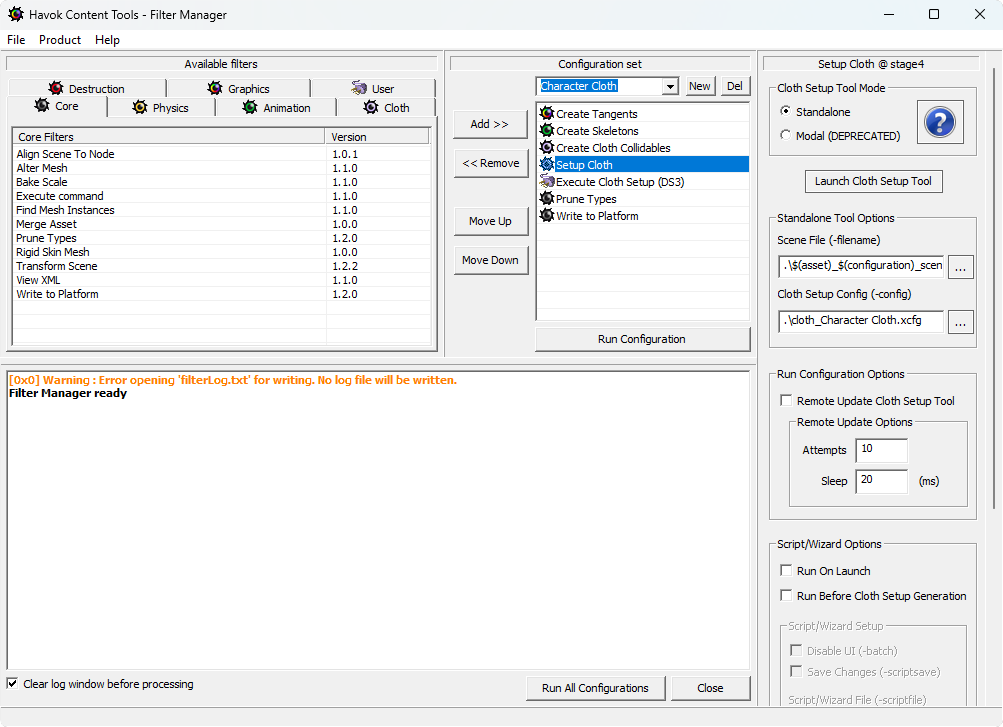Screen dimensions: 1003x727
Task: Click the Launch Cloth Setup Tool button
Action: tap(873, 181)
